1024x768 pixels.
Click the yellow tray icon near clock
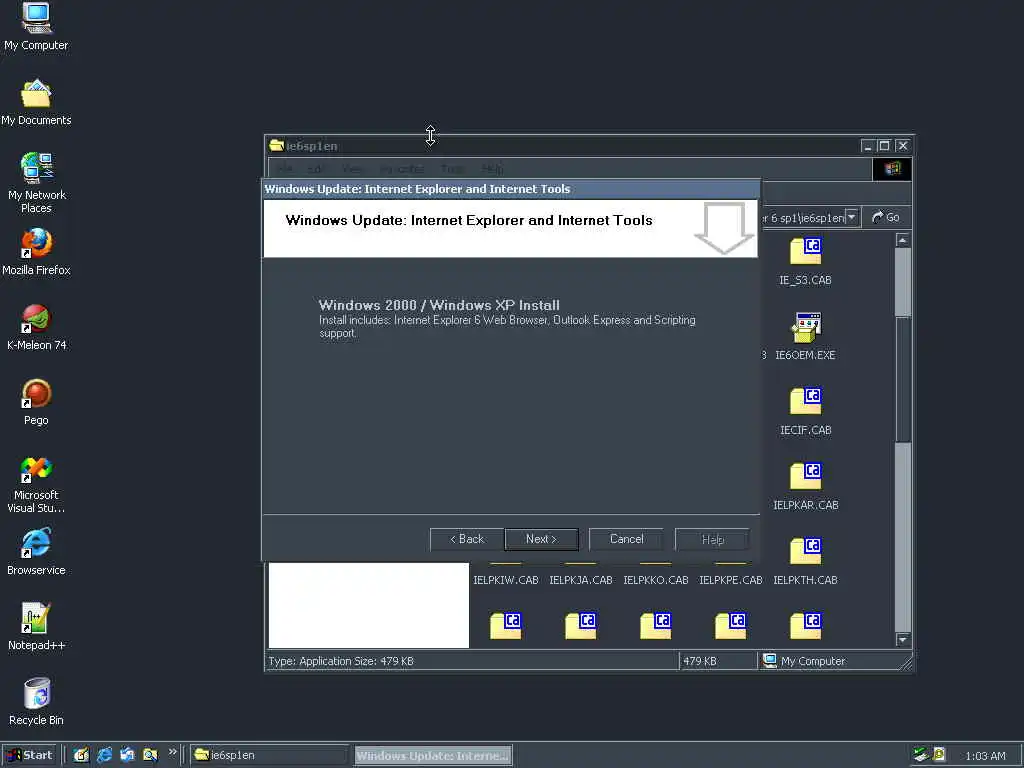pyautogui.click(x=939, y=755)
